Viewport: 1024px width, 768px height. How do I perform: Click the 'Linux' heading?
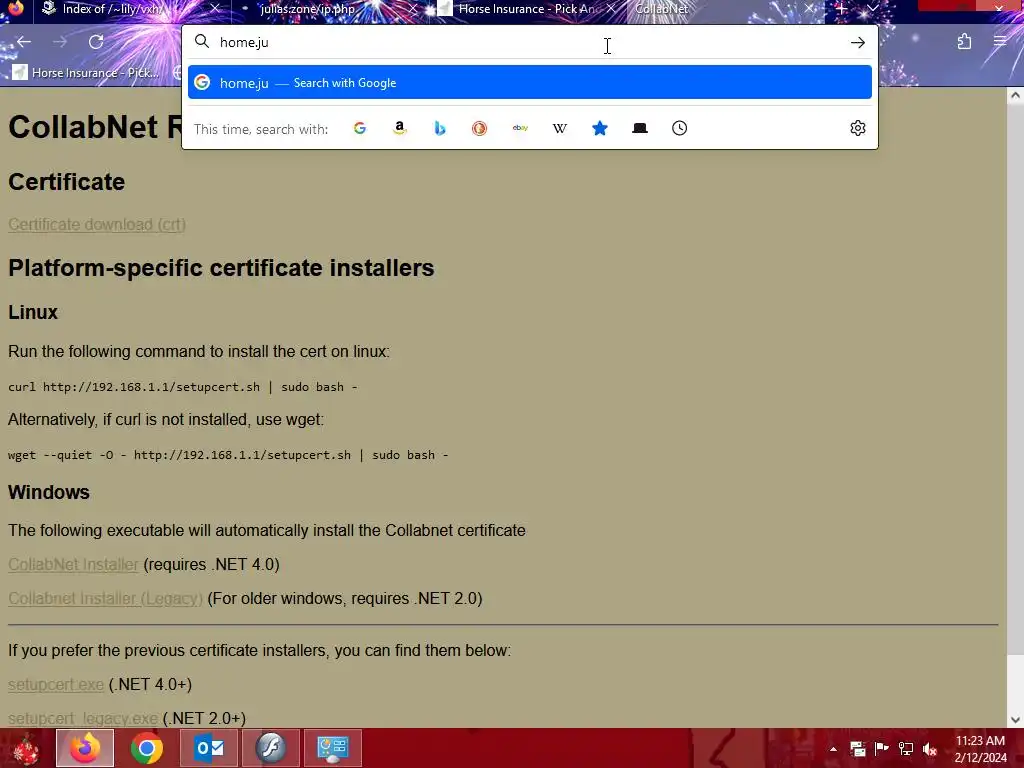tap(33, 312)
